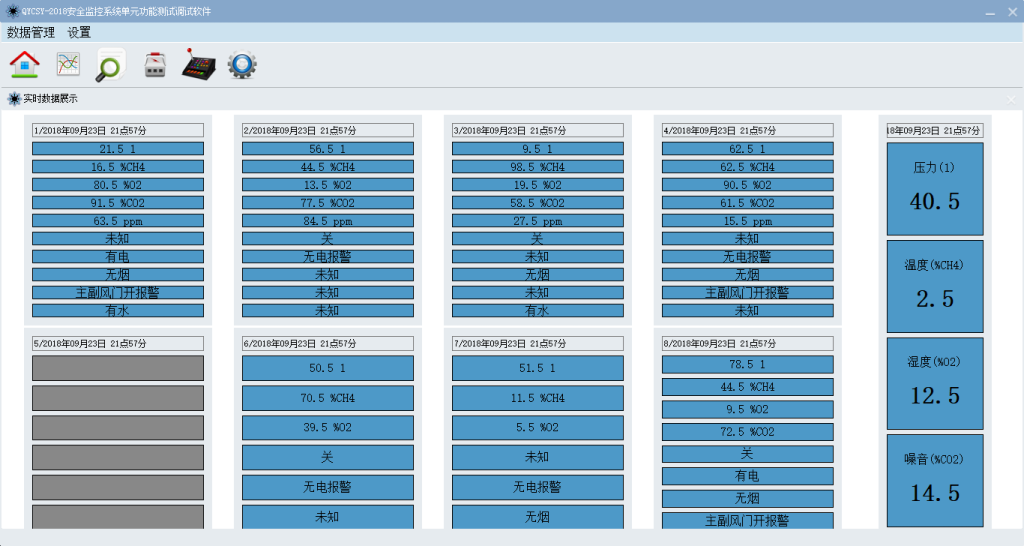Click the 湿度(%O2) 12.5 tile

(935, 383)
